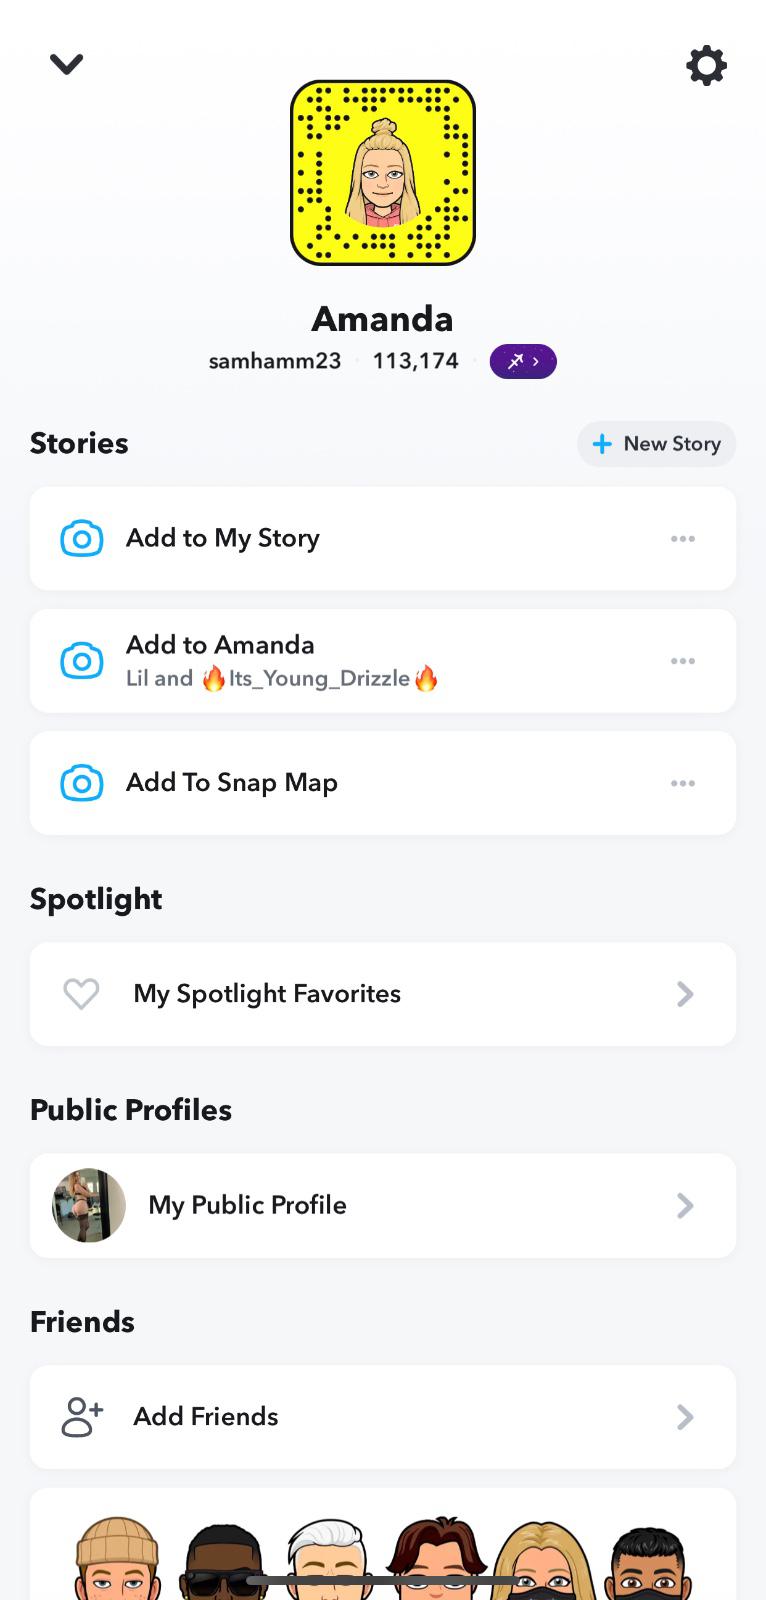
Task: Tap the username samhamm23
Action: 275,361
